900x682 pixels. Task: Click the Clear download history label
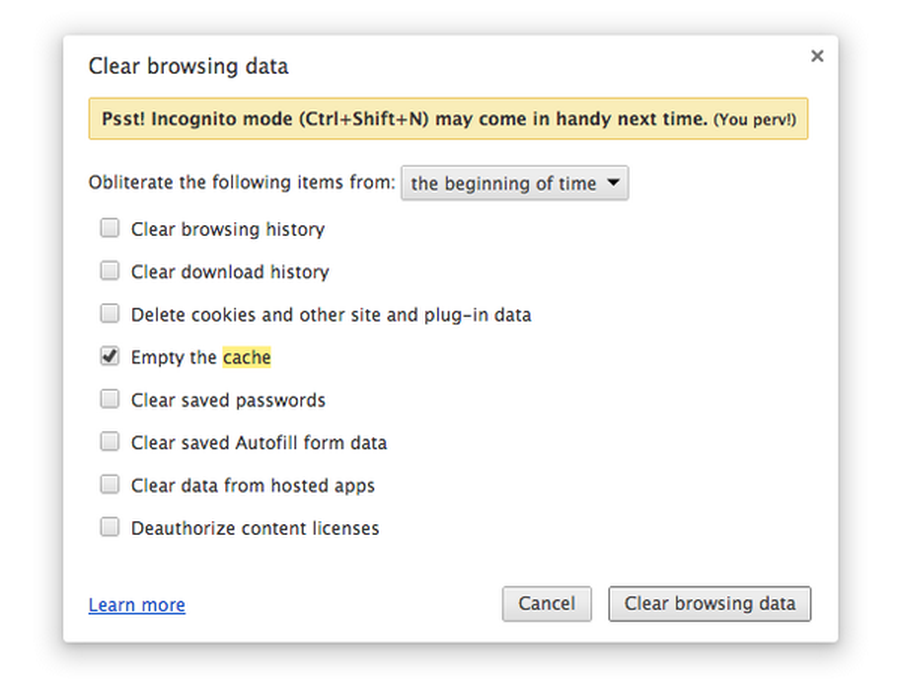tap(230, 272)
